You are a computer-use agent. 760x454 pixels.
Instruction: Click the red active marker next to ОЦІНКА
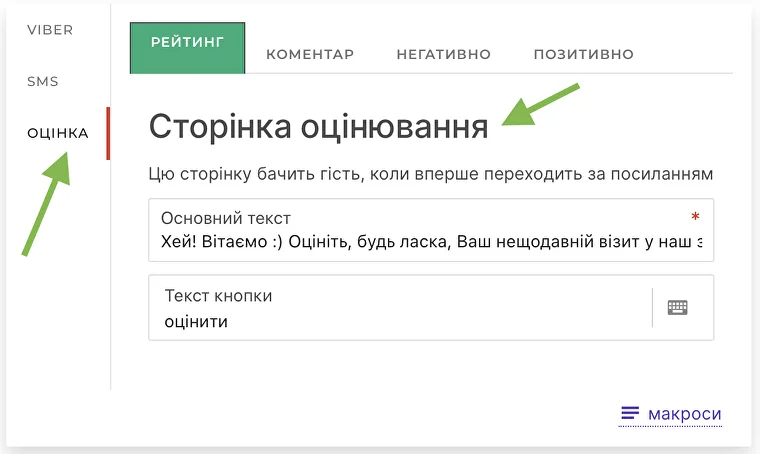108,133
